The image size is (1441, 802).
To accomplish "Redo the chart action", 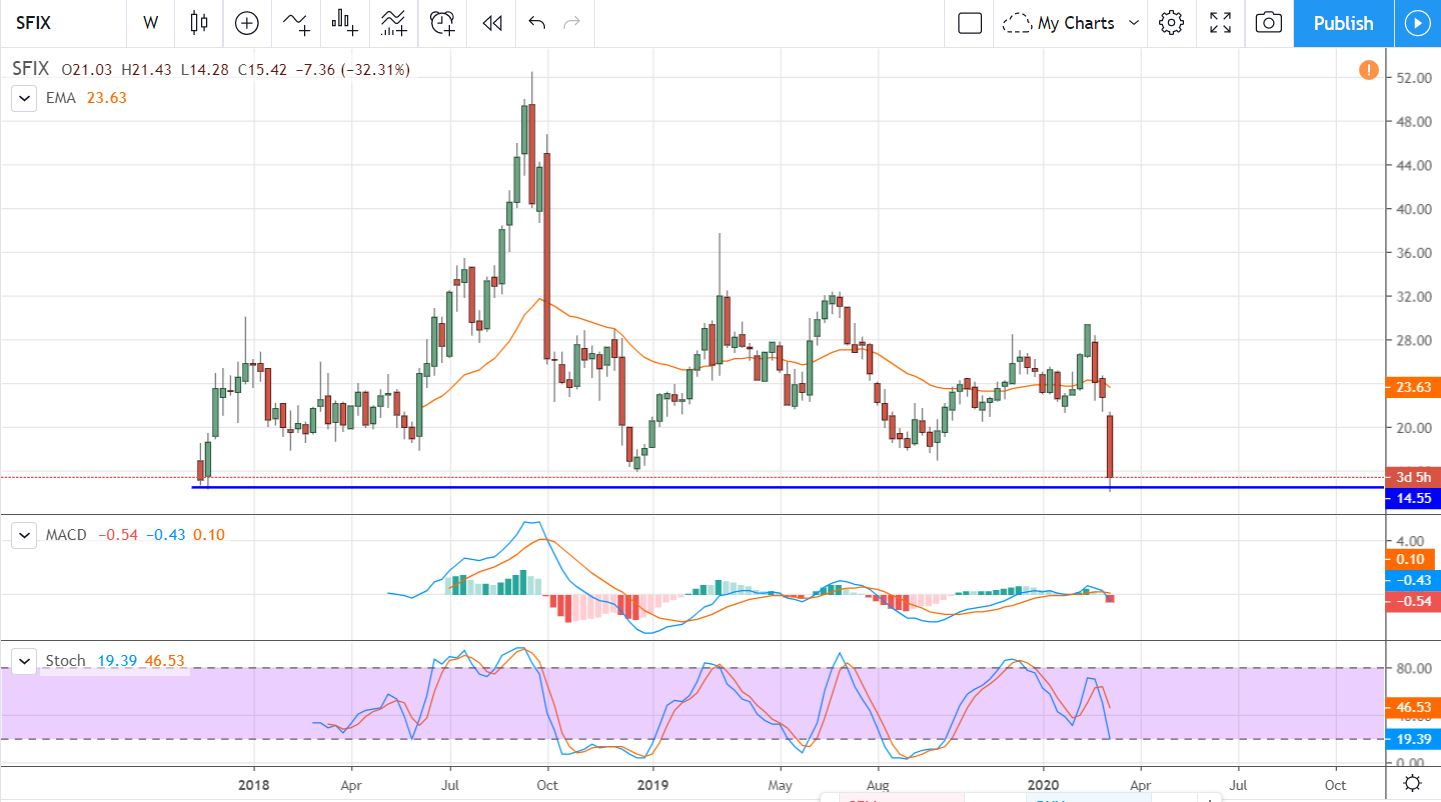I will tap(572, 23).
